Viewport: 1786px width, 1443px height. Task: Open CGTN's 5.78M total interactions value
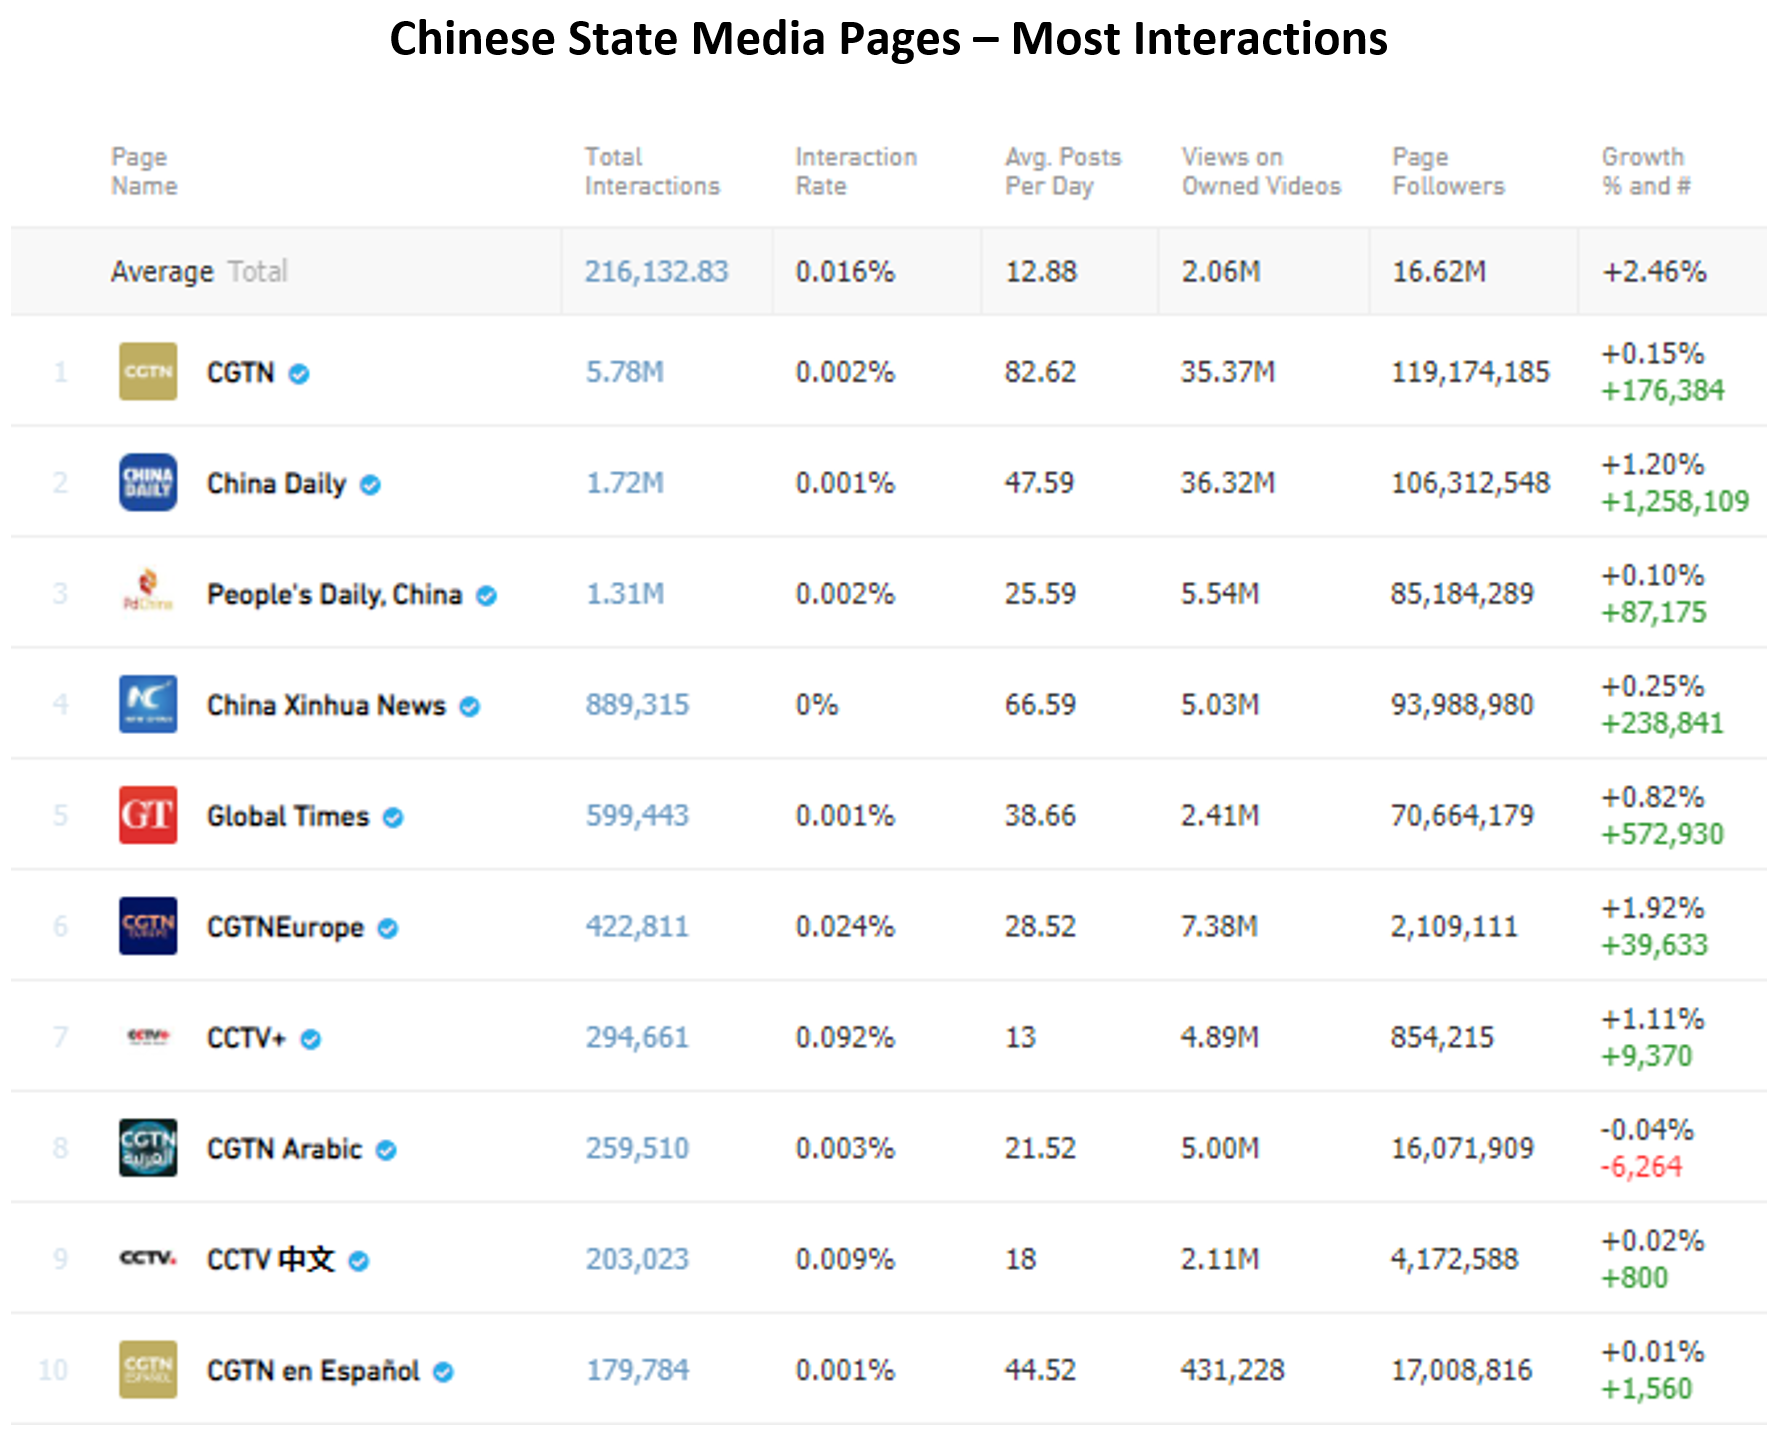pyautogui.click(x=625, y=372)
